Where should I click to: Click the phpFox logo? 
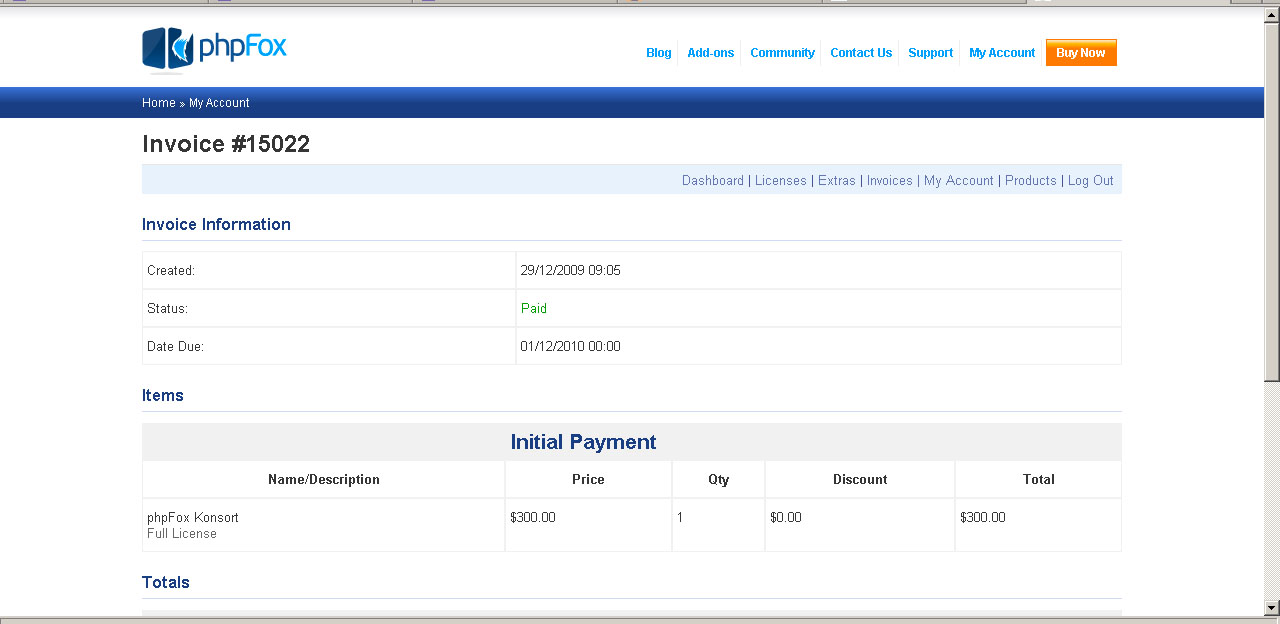(214, 49)
